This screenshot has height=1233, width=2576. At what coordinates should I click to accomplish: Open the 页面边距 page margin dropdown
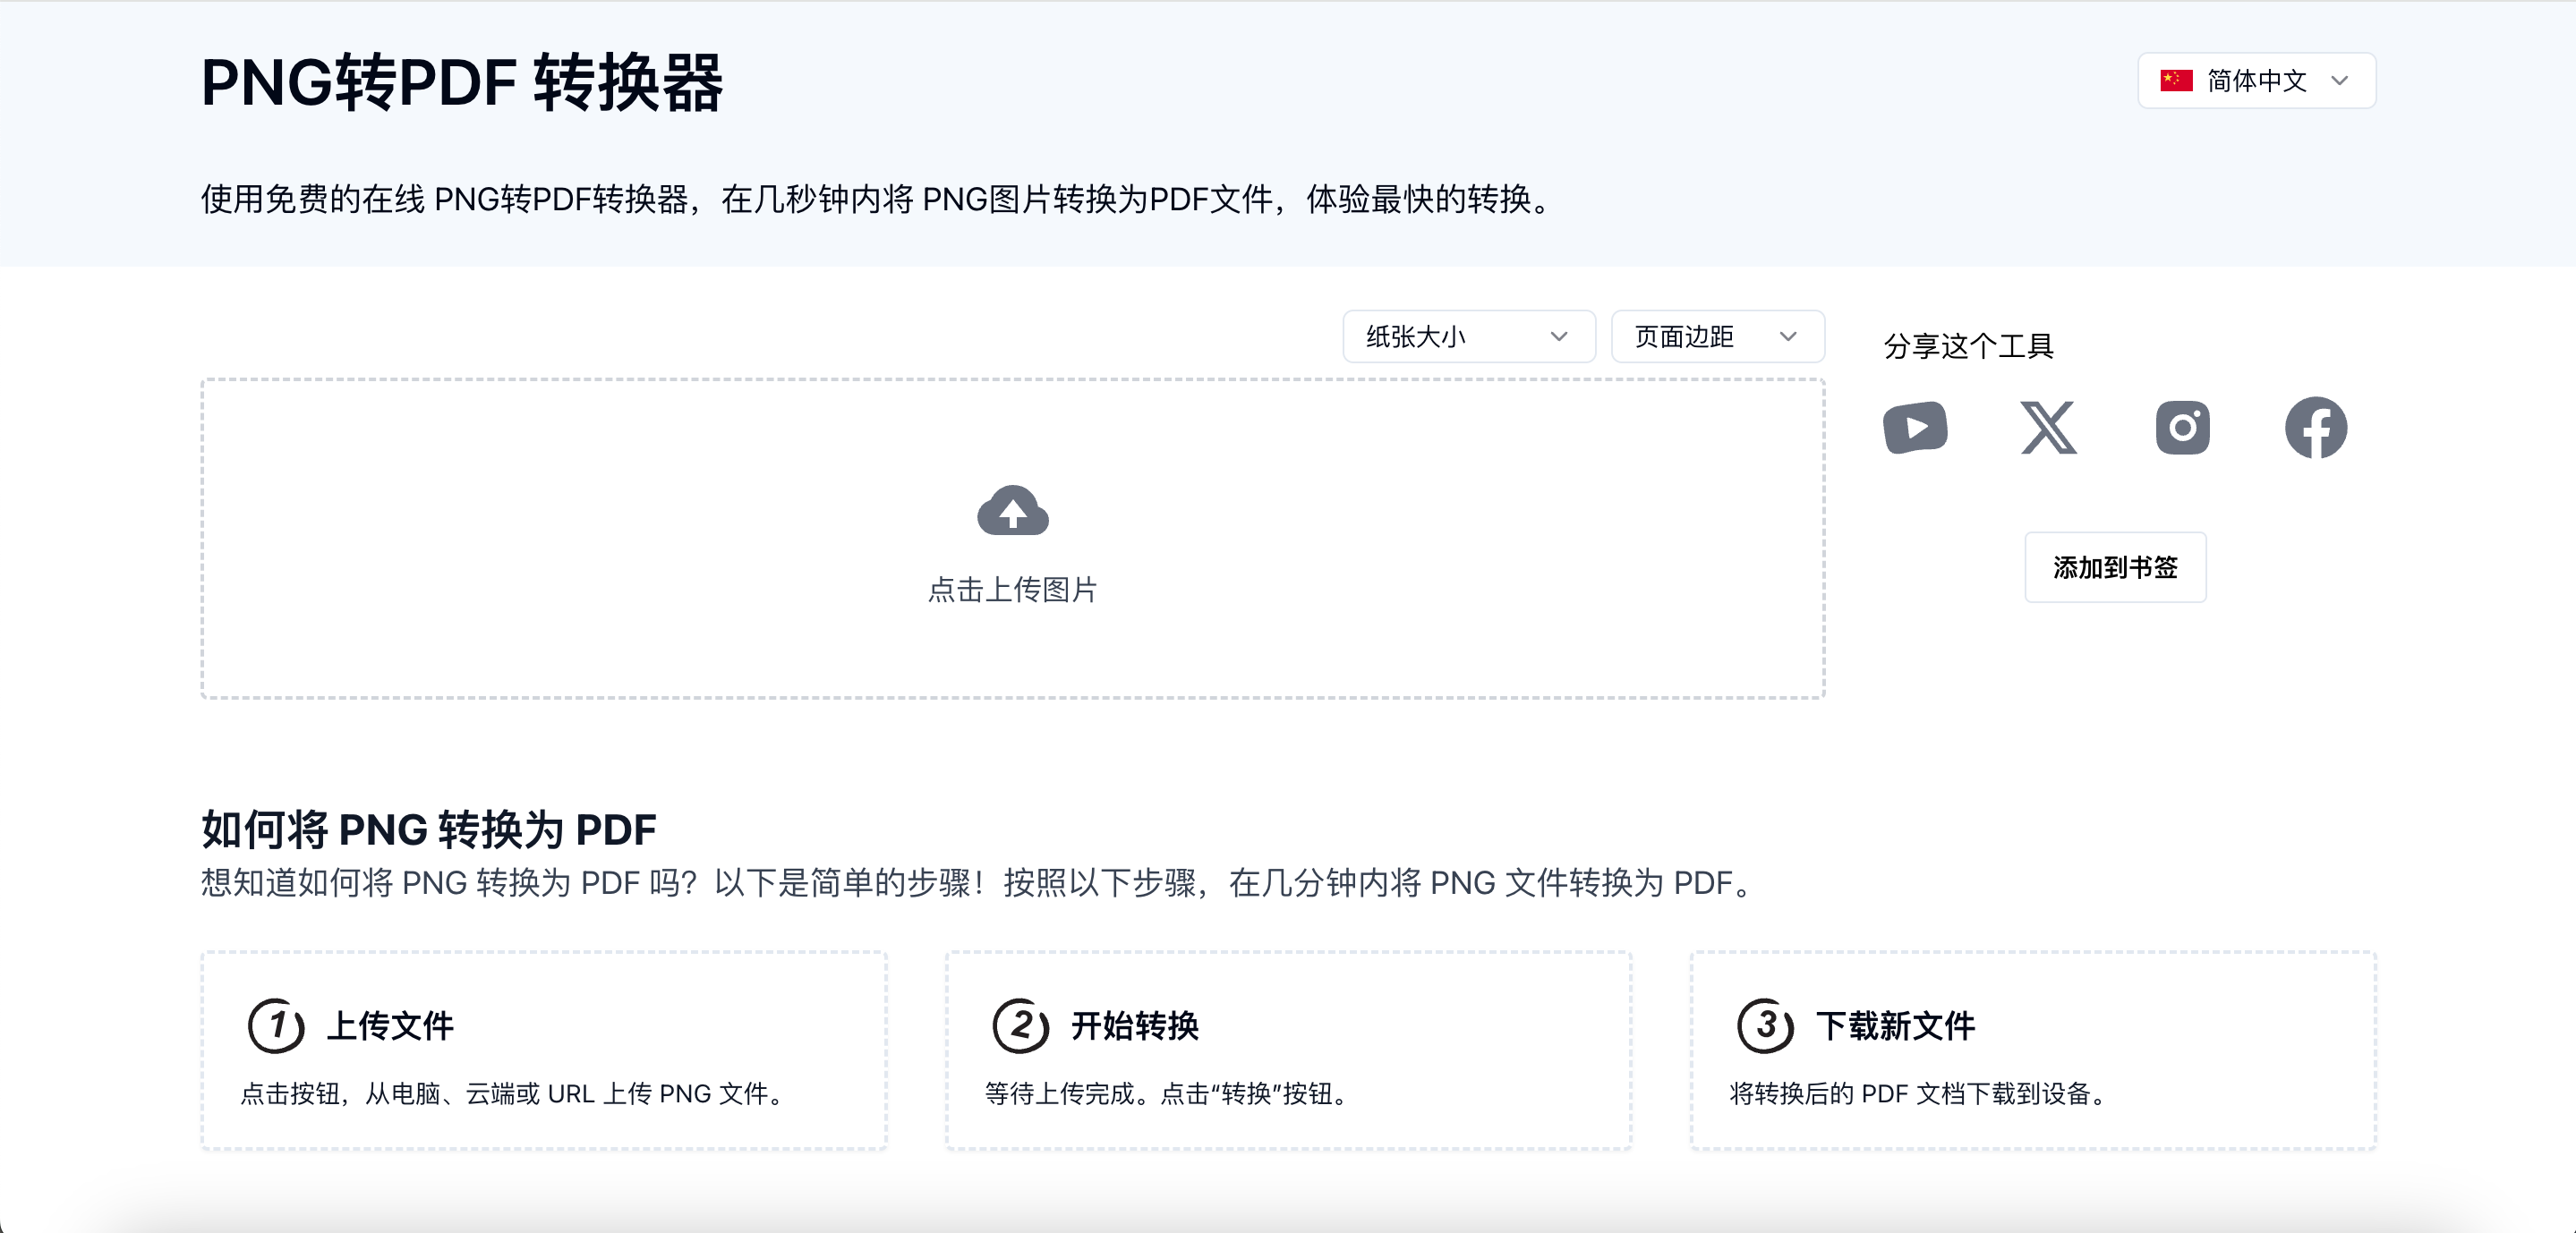(x=1717, y=337)
